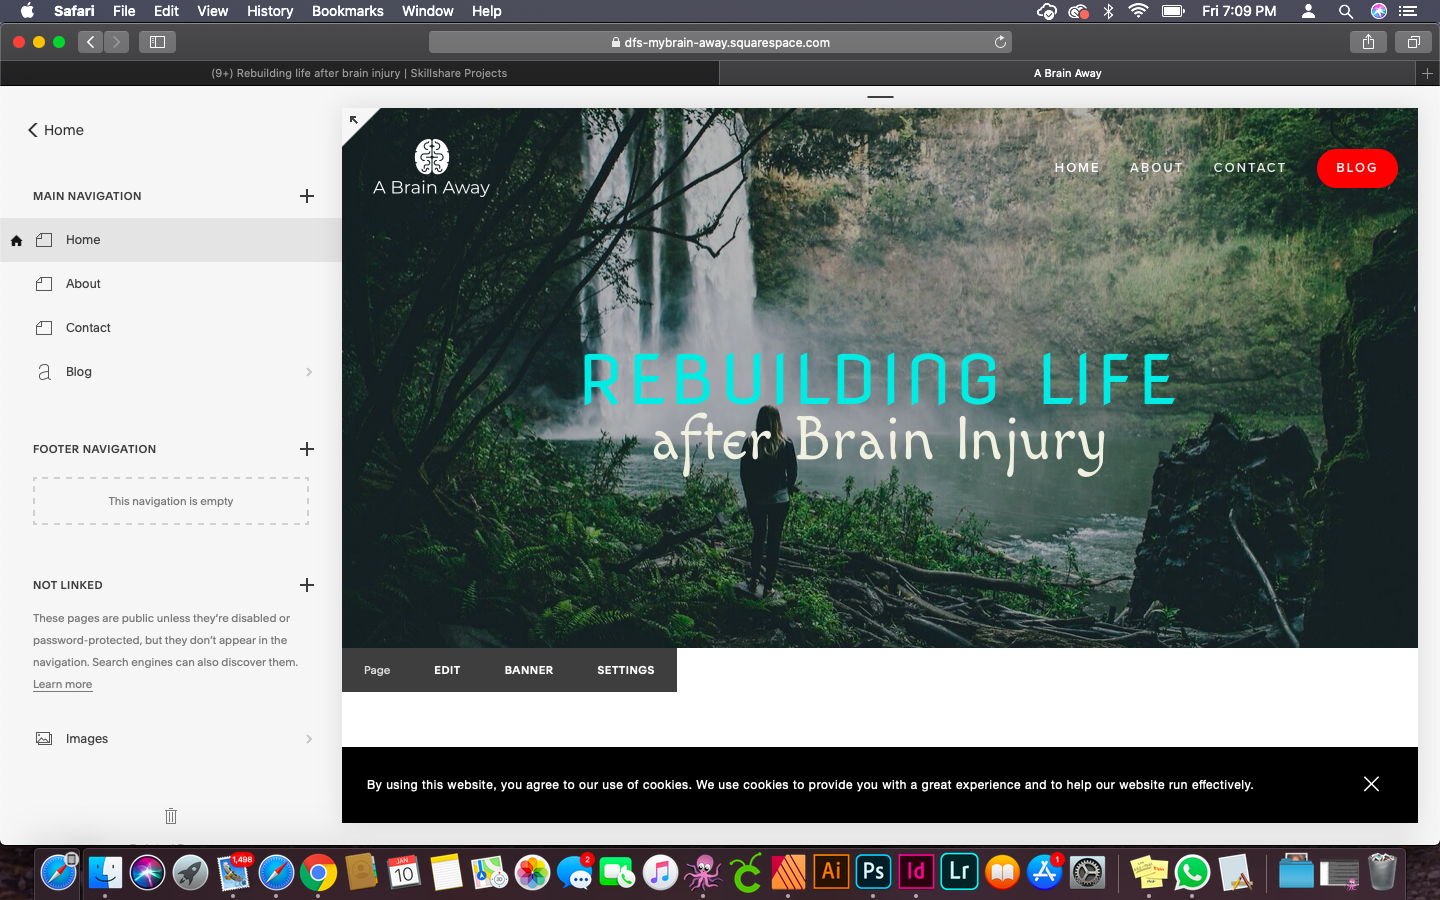
Task: Click the red BLOG button in site header
Action: pyautogui.click(x=1357, y=168)
